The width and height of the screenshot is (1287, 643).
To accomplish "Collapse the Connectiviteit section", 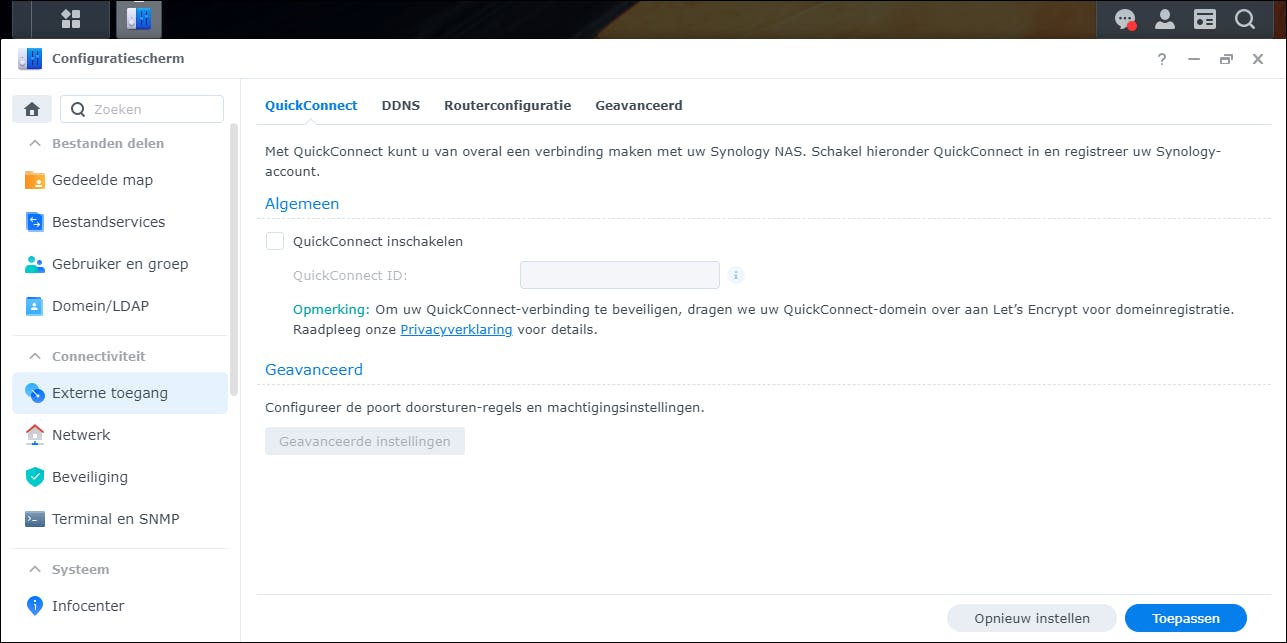I will tap(35, 356).
